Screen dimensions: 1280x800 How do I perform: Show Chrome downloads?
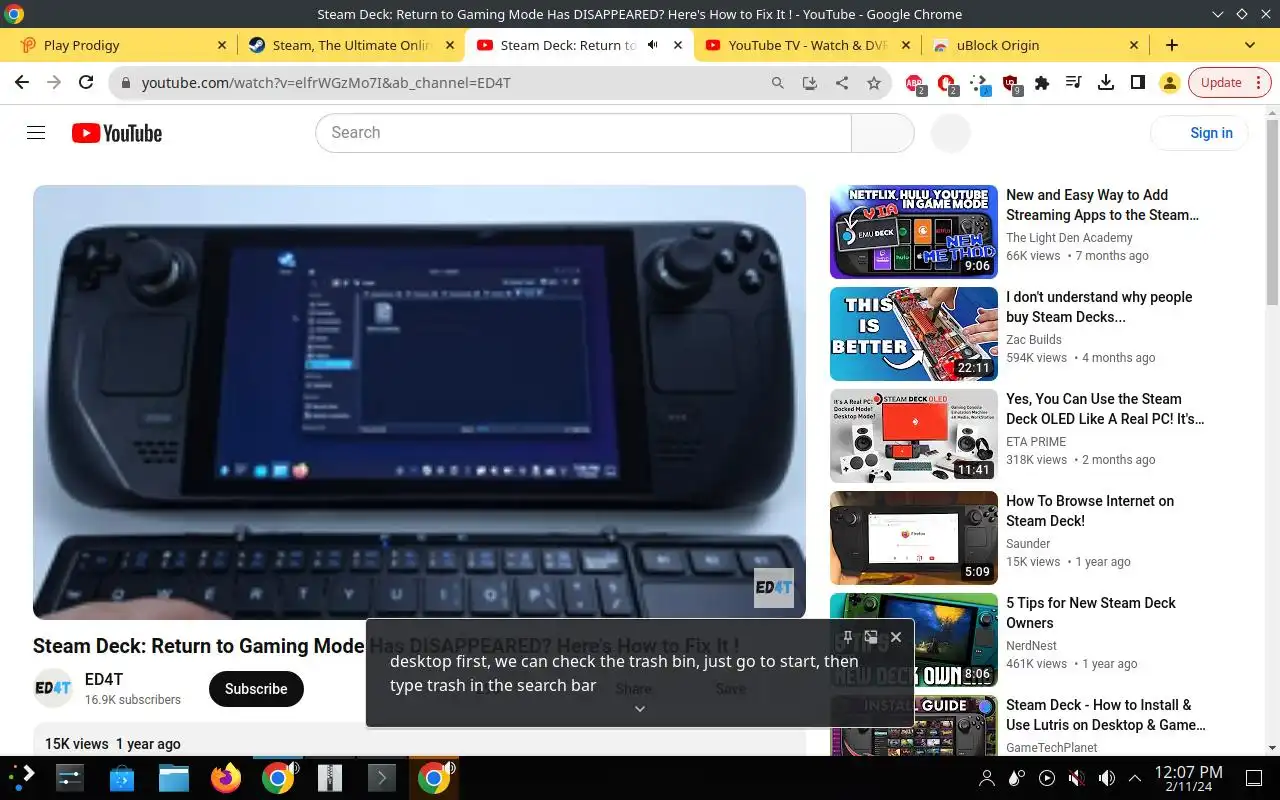(1106, 83)
